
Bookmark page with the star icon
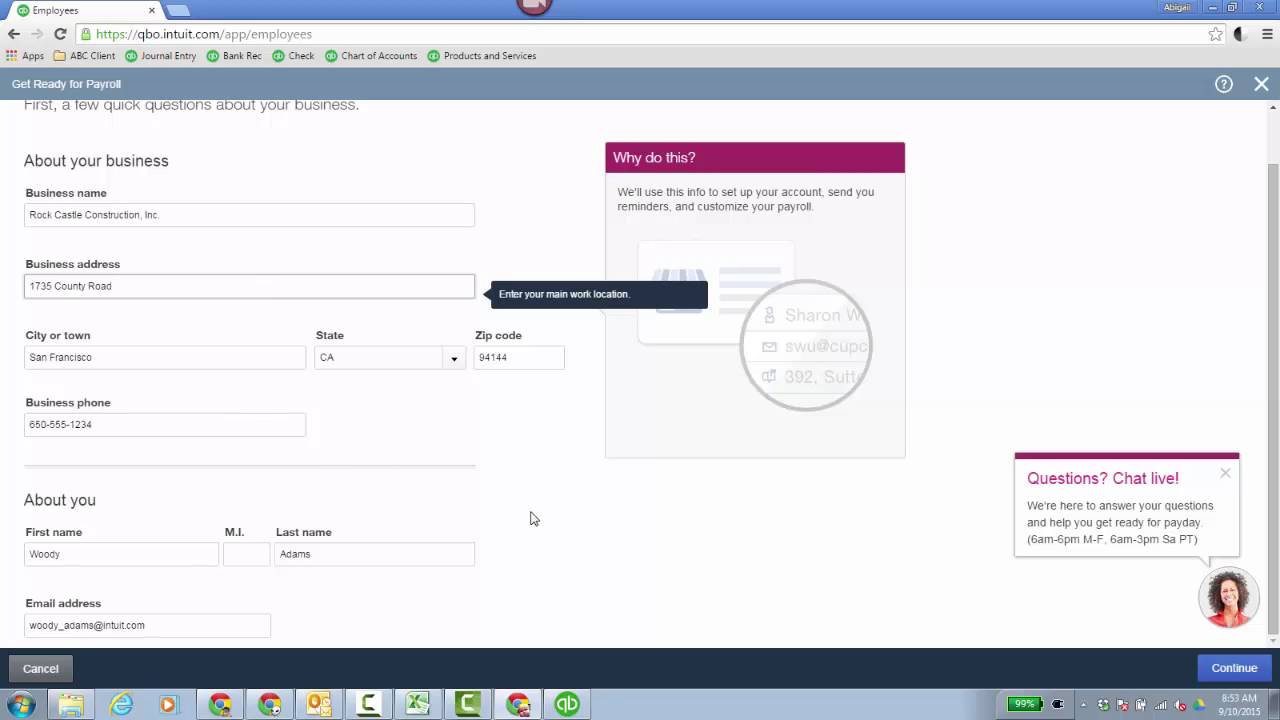point(1215,34)
